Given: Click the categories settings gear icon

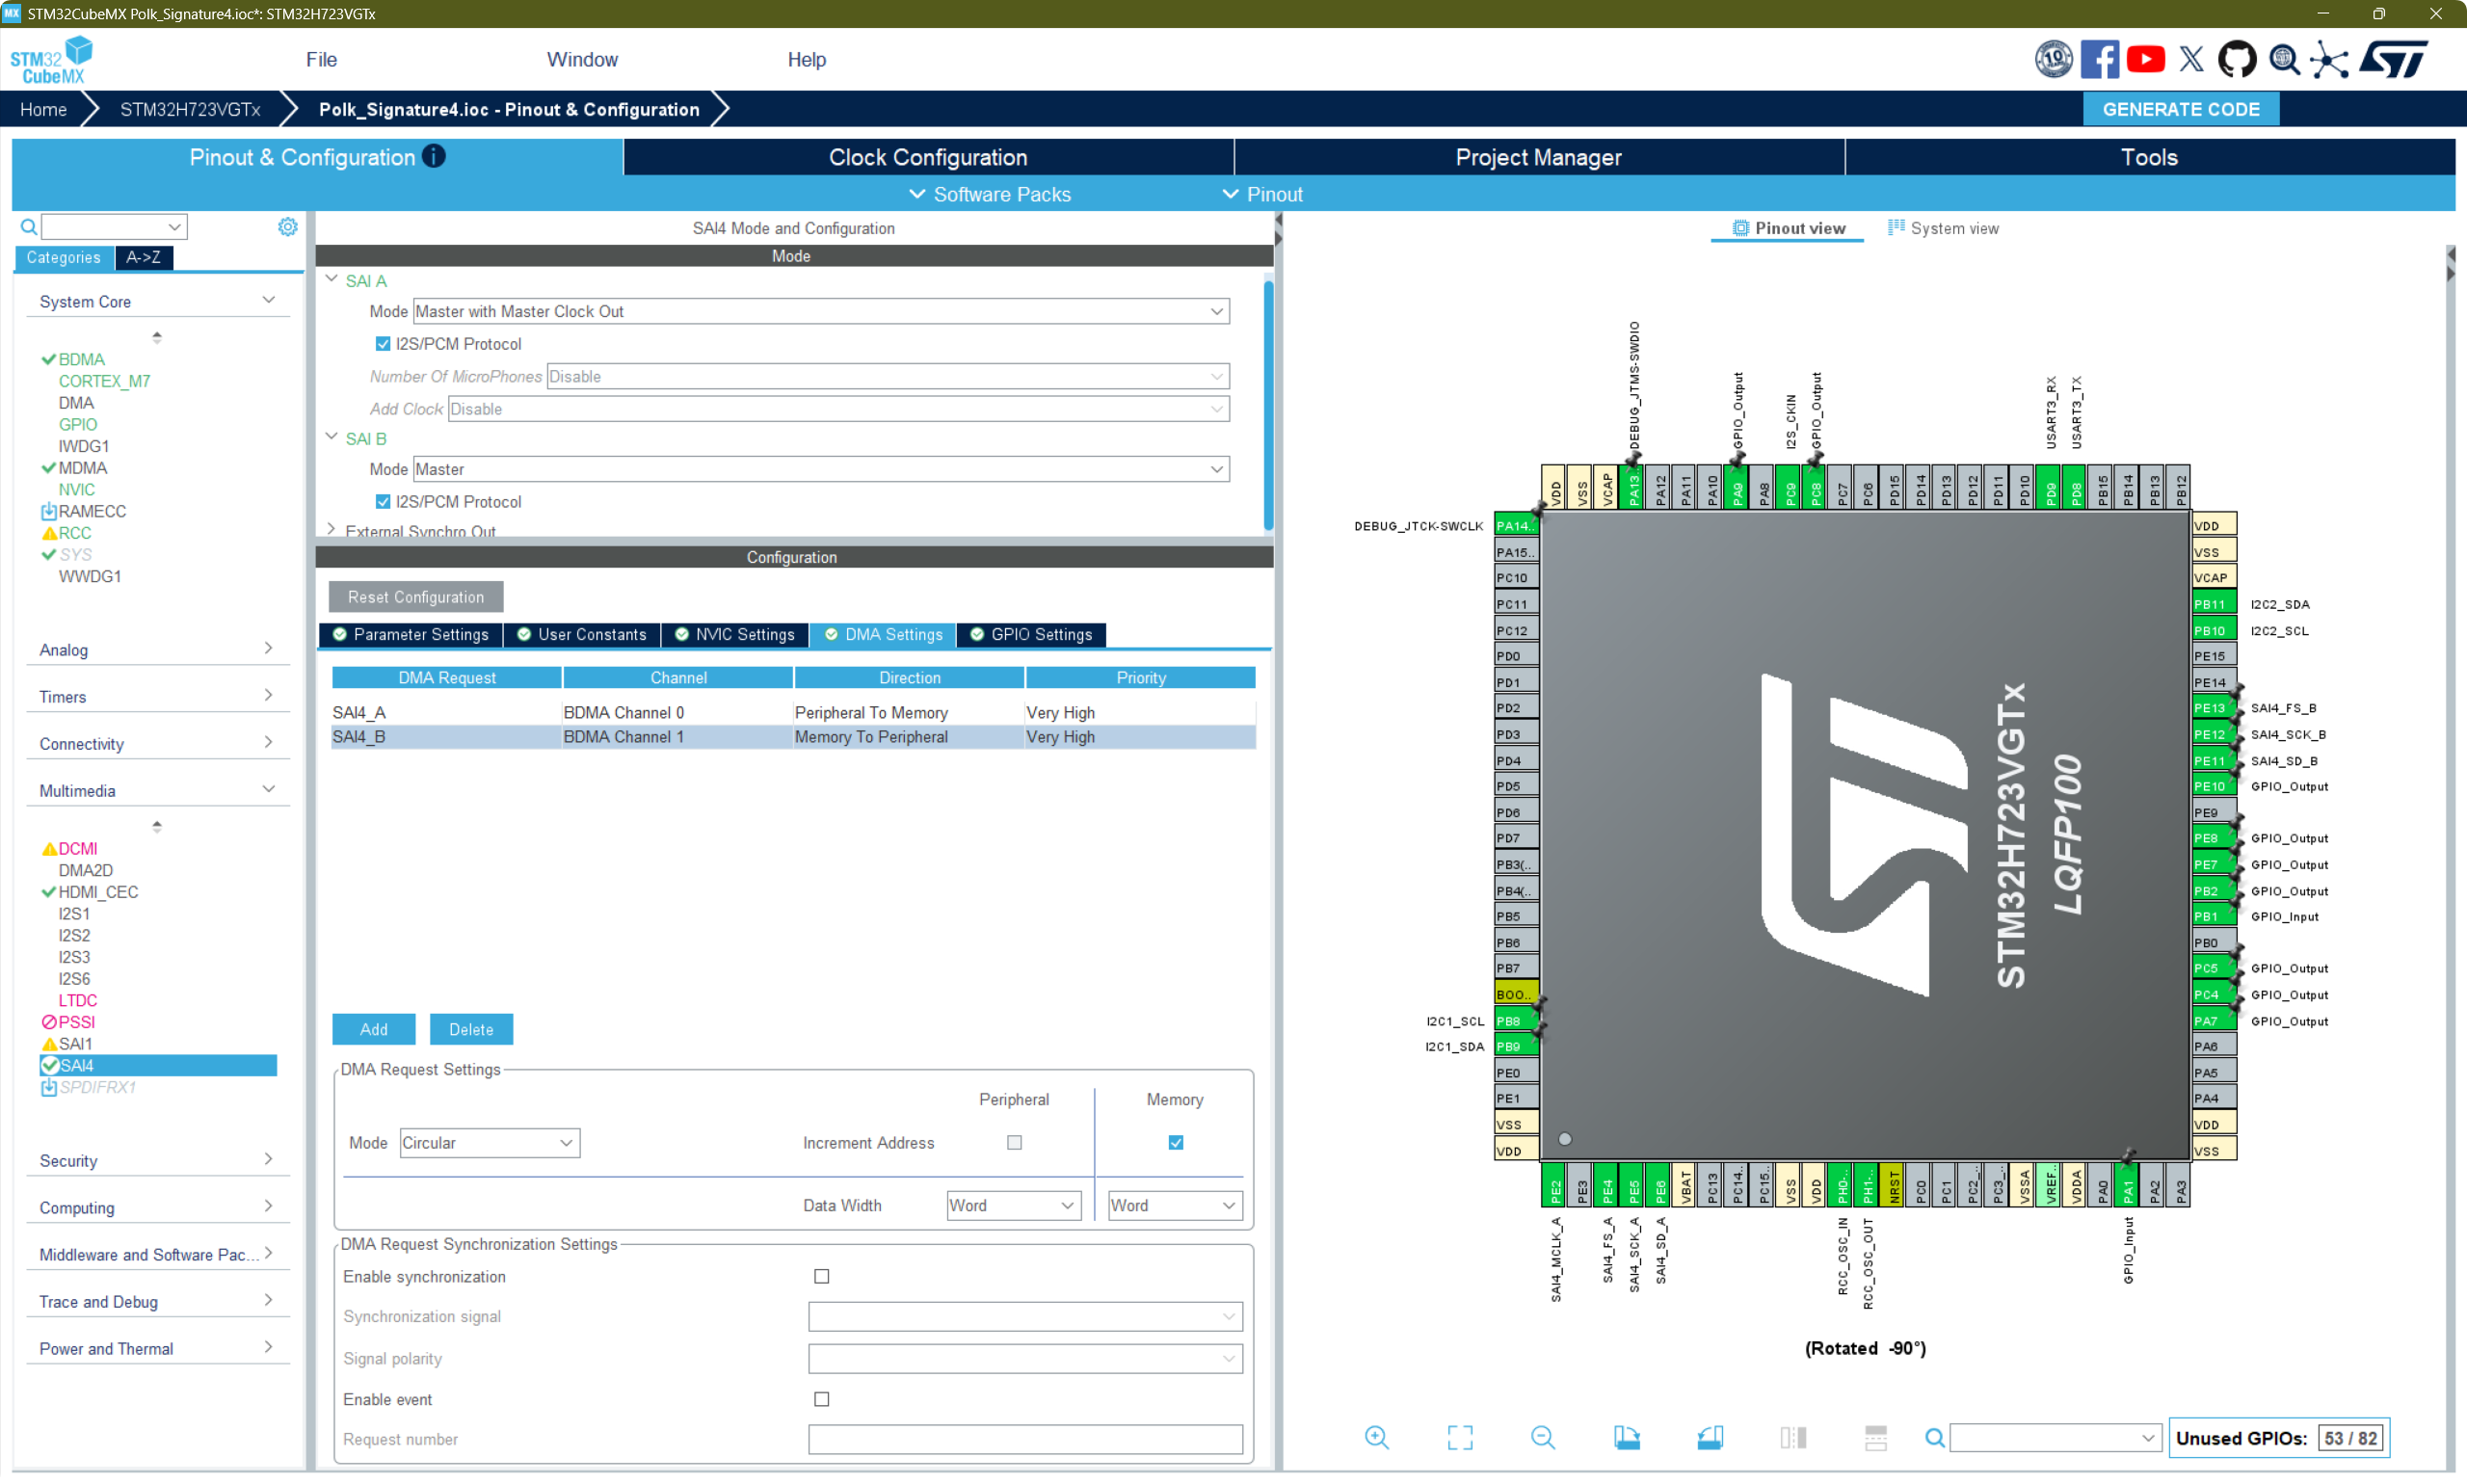Looking at the screenshot, I should click(x=287, y=227).
